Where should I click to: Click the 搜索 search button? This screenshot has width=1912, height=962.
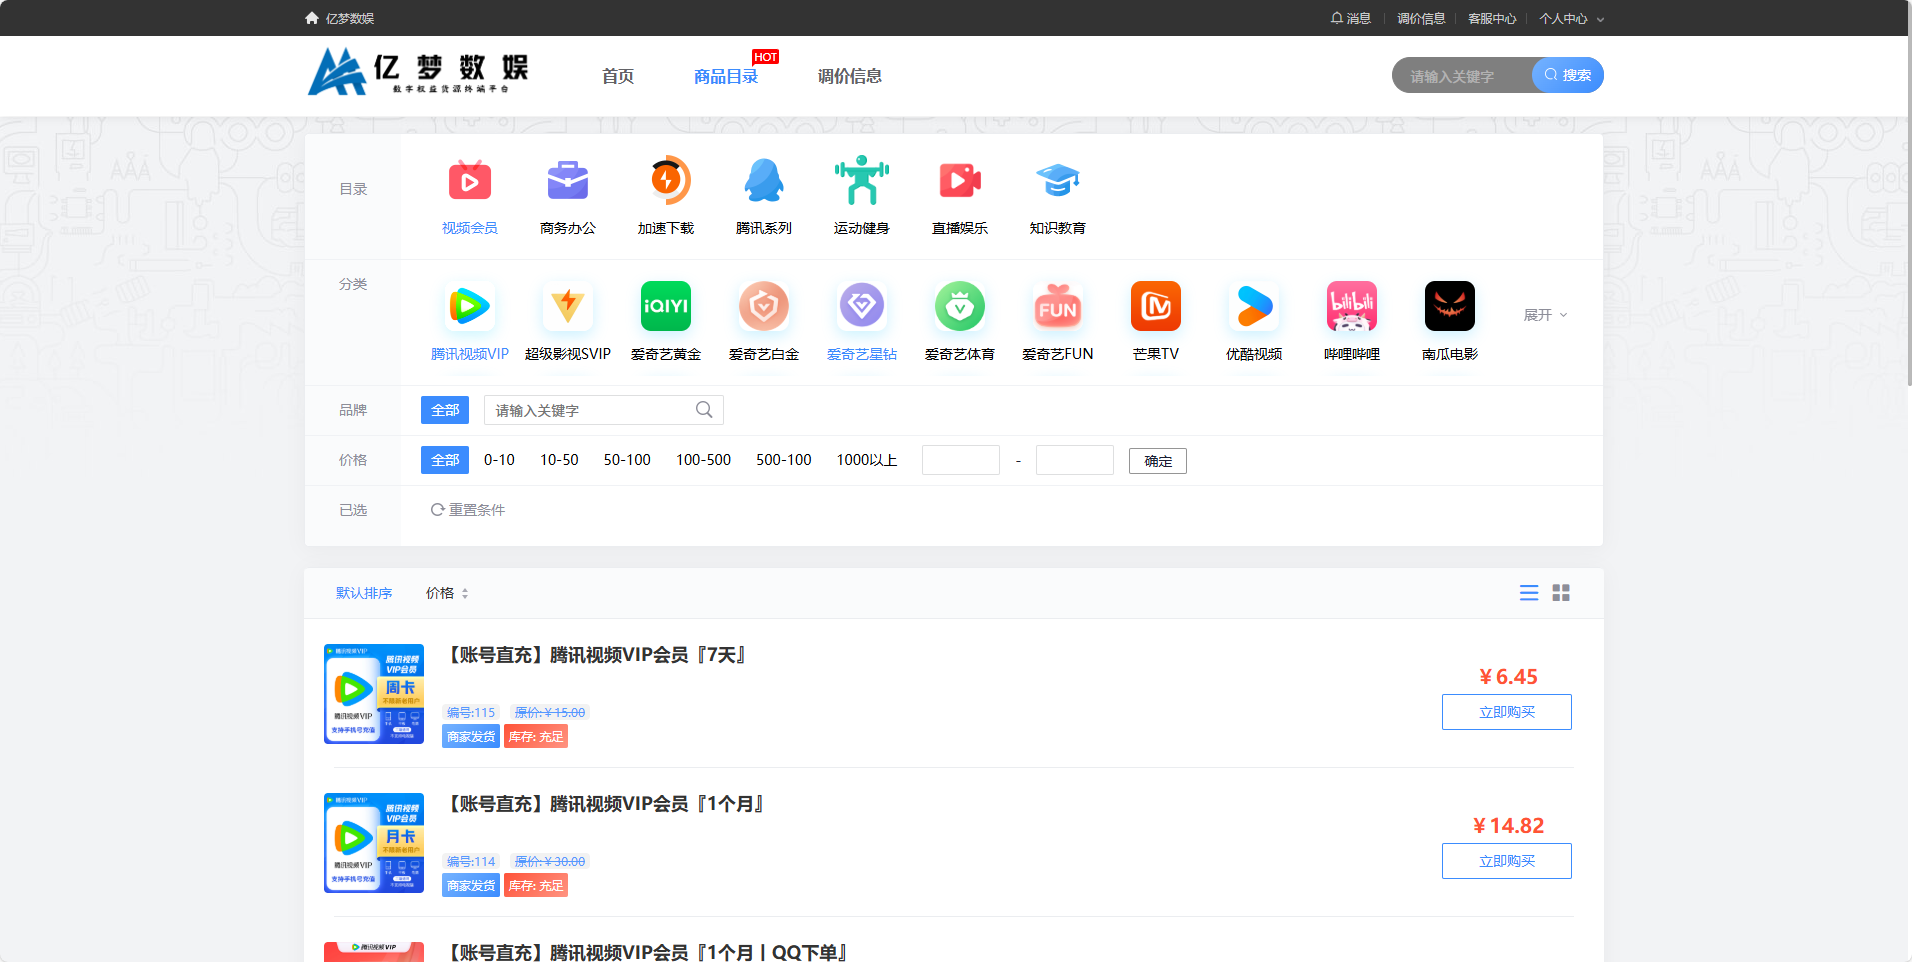click(1567, 75)
